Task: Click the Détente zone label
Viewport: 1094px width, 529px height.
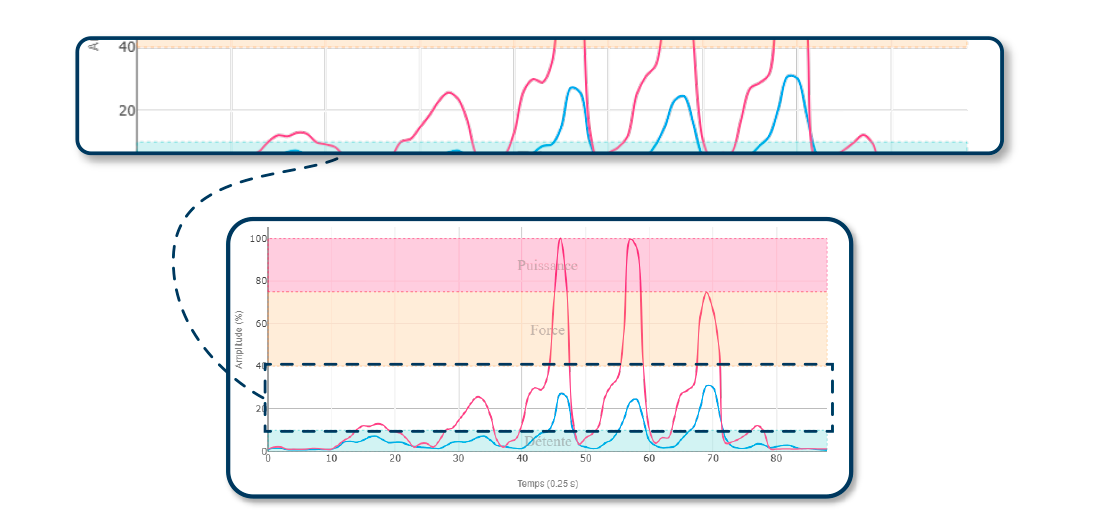Action: (x=547, y=441)
